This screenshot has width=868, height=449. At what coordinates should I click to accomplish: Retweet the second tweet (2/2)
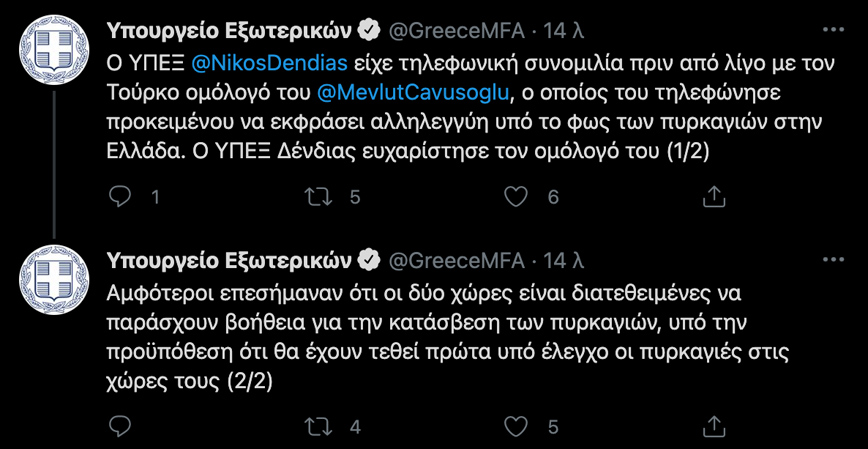[319, 426]
